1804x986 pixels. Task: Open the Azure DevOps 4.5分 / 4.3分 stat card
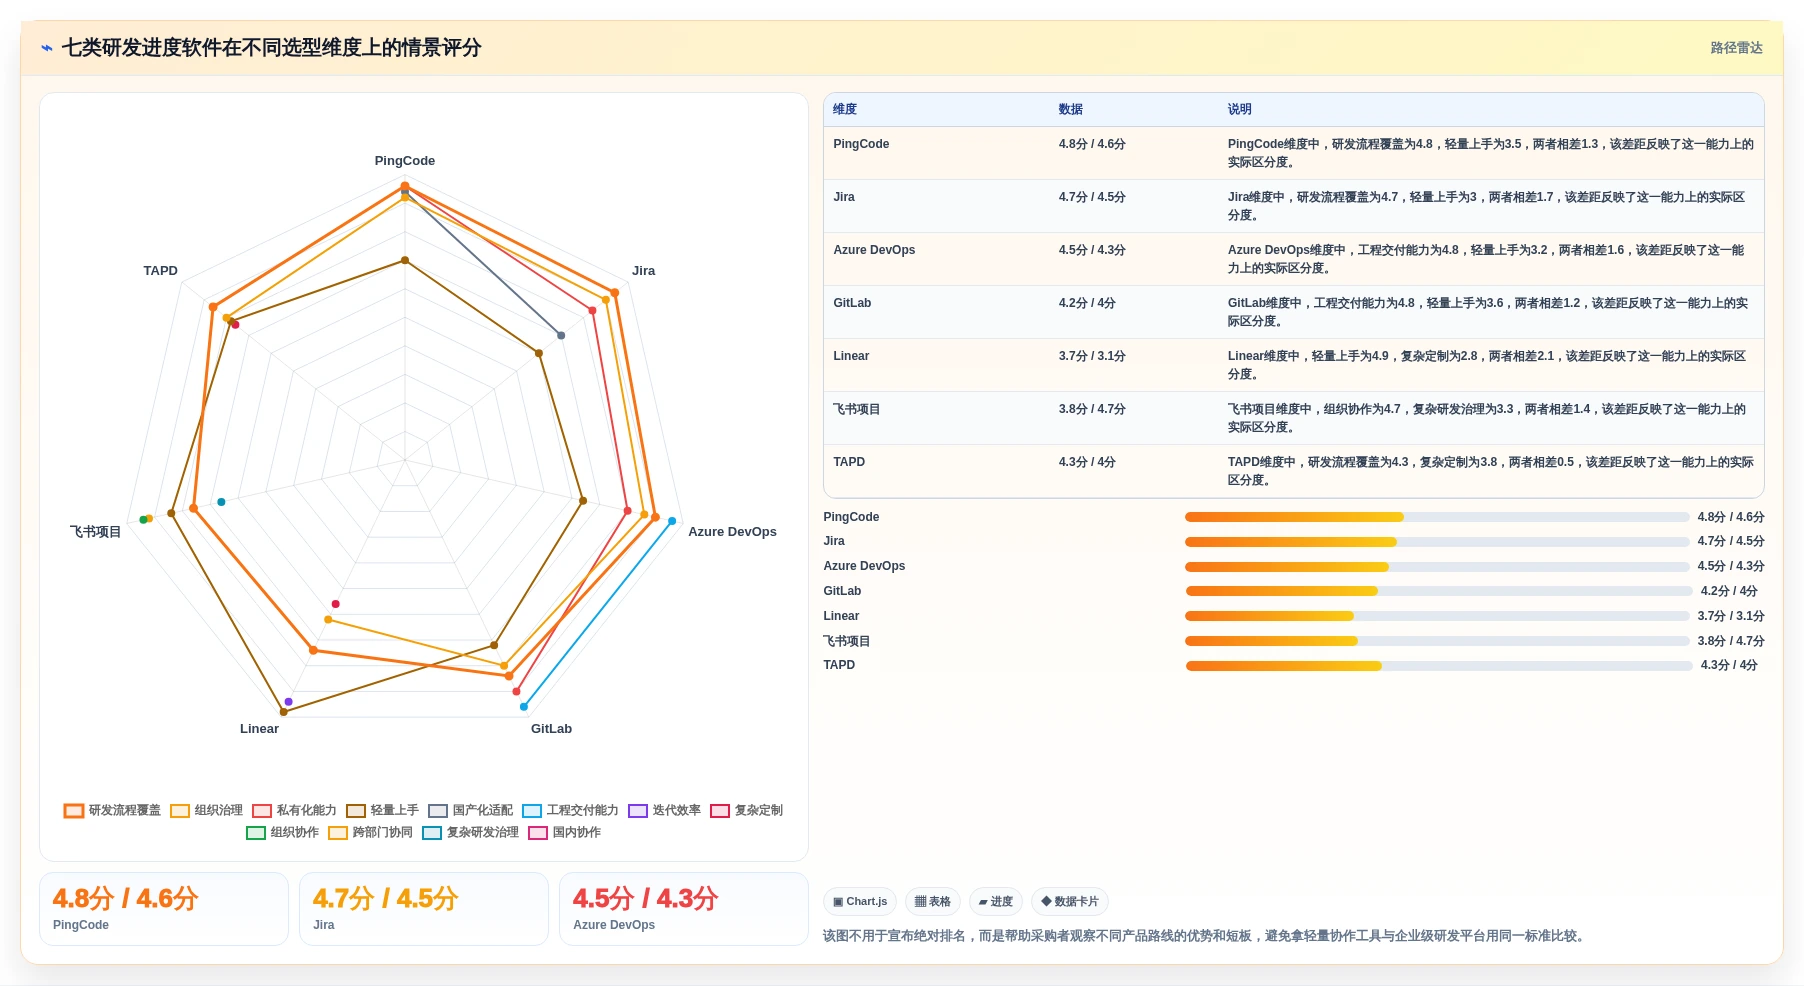tap(684, 909)
